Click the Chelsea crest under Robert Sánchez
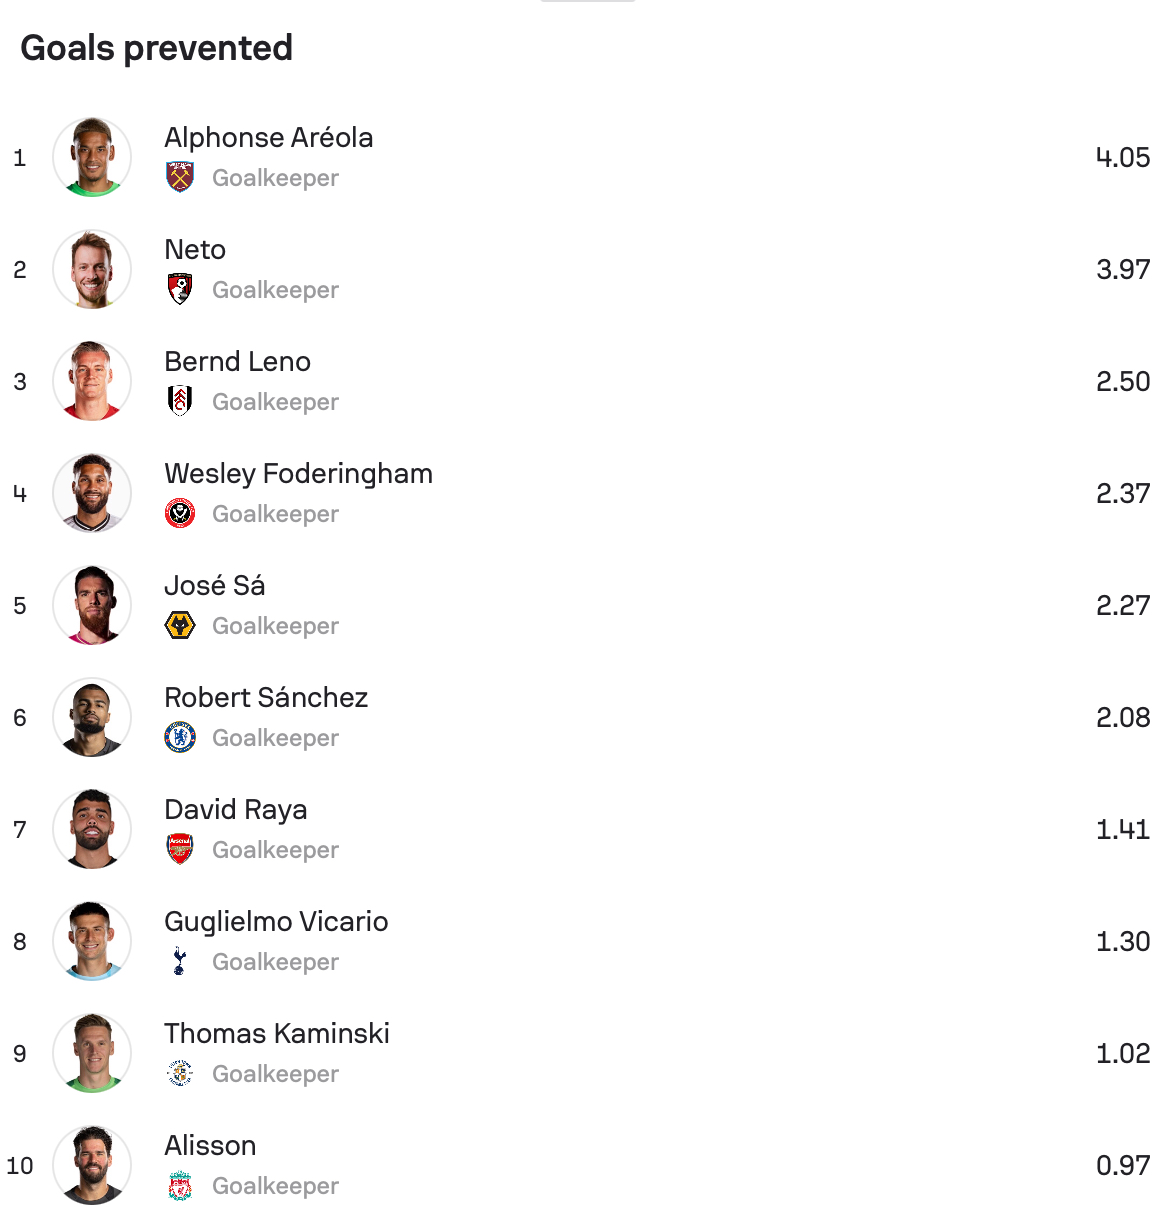 point(180,737)
